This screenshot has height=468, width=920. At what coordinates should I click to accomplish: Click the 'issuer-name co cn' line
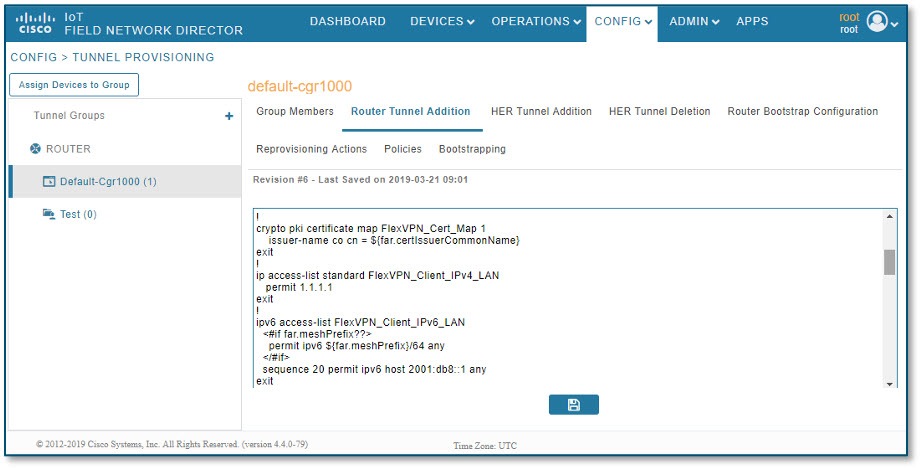394,240
